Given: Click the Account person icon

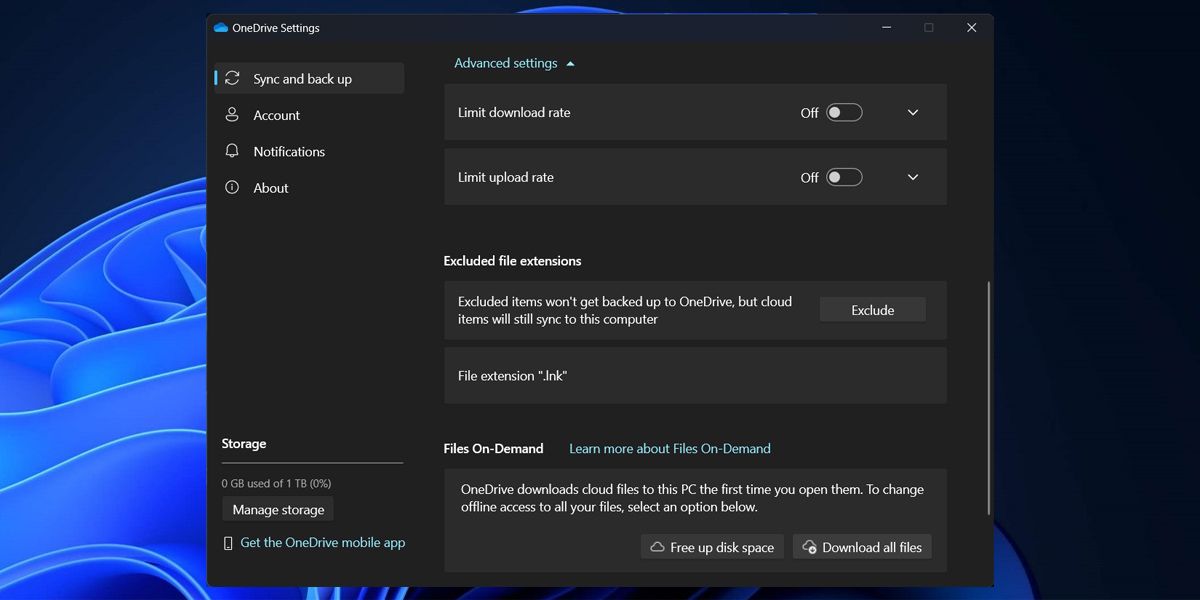Looking at the screenshot, I should 232,115.
